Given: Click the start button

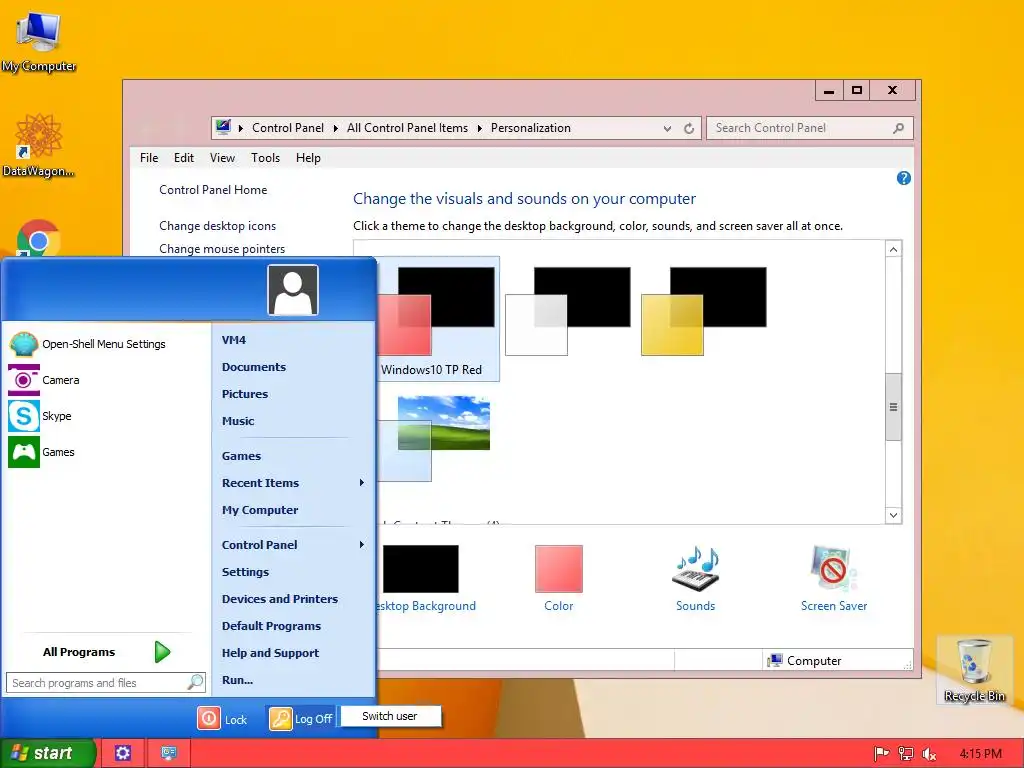Looking at the screenshot, I should [x=48, y=753].
